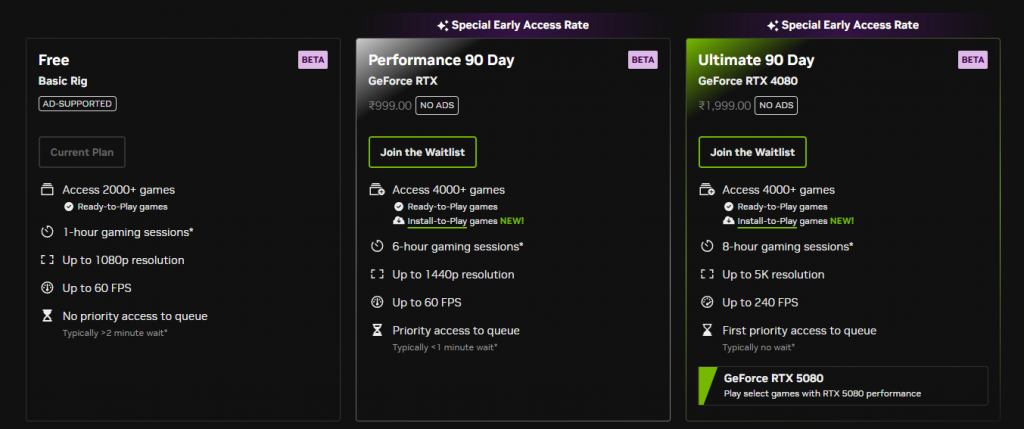The height and width of the screenshot is (429, 1024).
Task: Click the games library icon in Free plan
Action: [47, 190]
